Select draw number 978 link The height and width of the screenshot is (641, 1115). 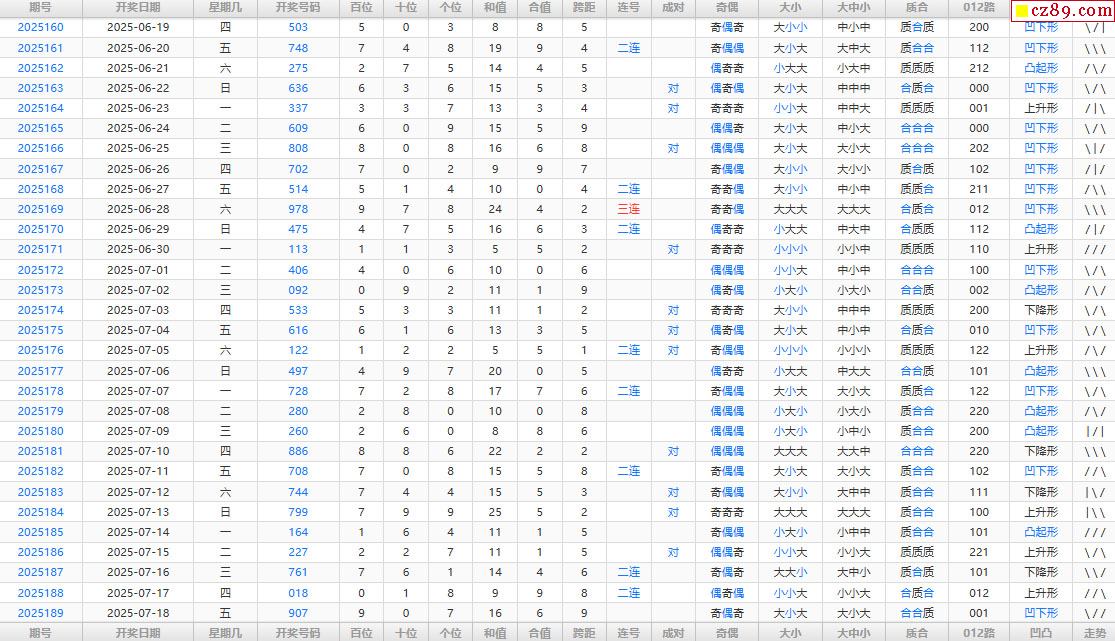tap(298, 209)
